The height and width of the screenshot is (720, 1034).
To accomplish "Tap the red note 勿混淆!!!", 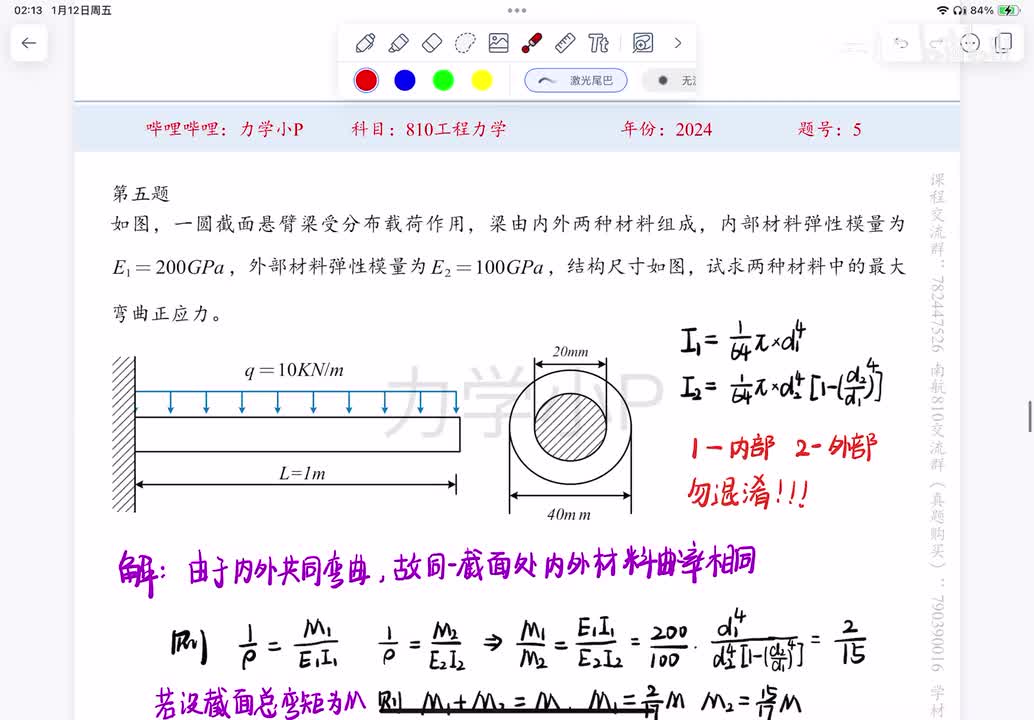I will [x=747, y=492].
